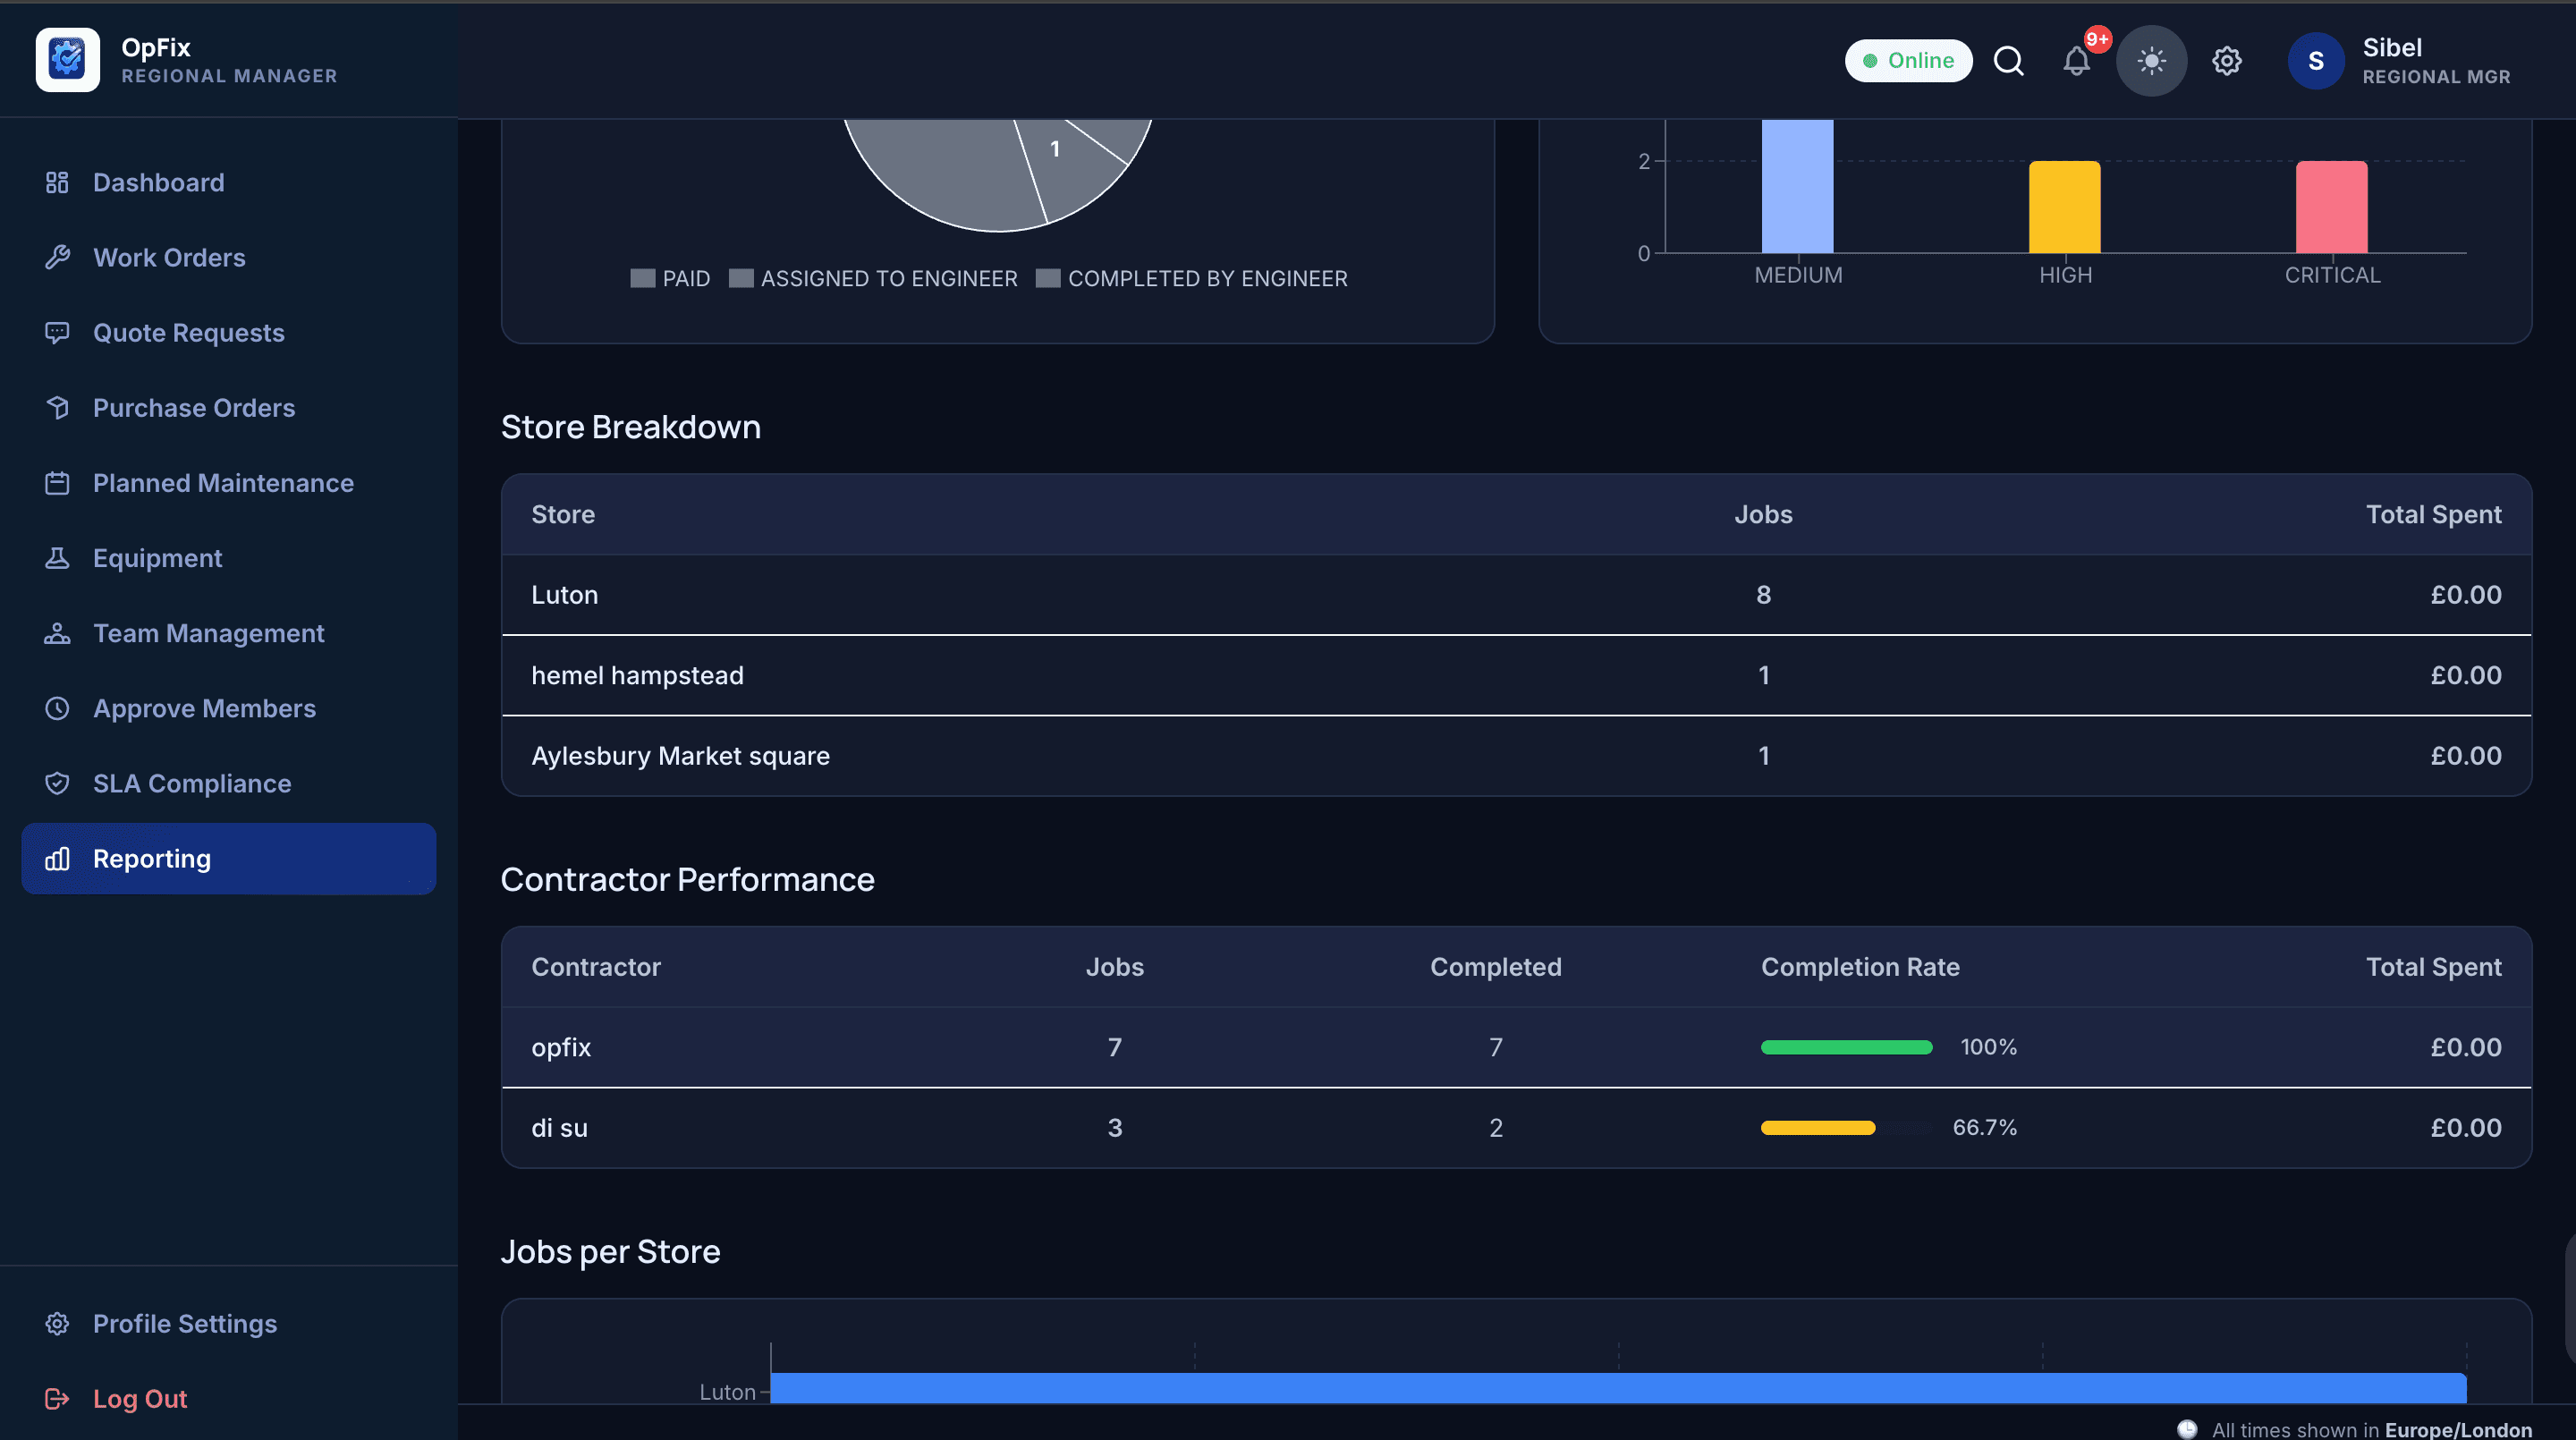
Task: Click the Work Orders wrench icon
Action: click(57, 258)
